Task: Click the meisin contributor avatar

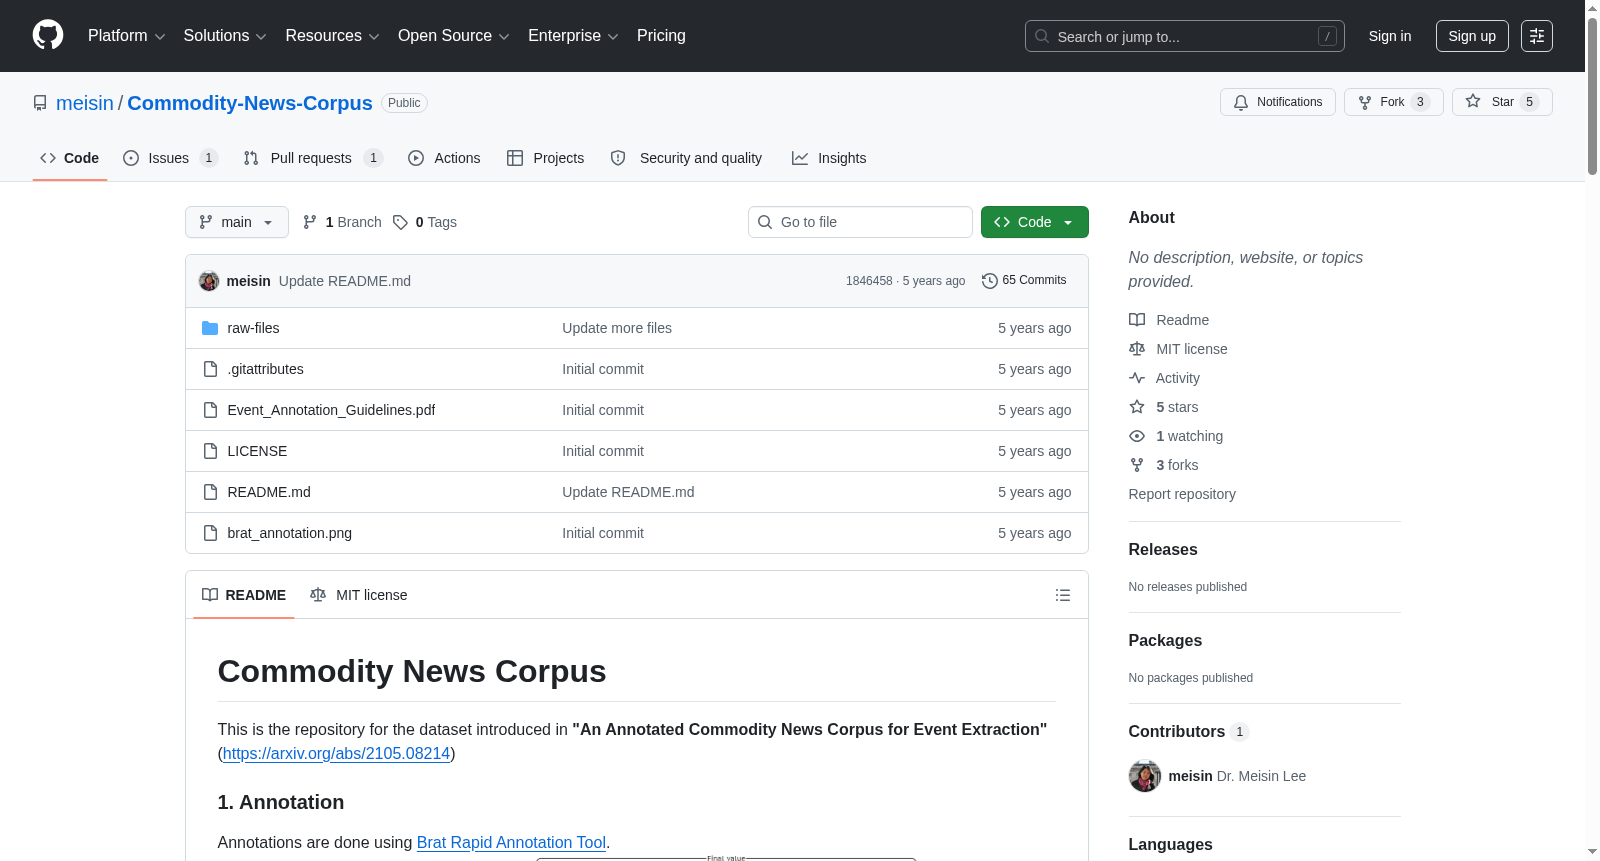Action: tap(1145, 776)
